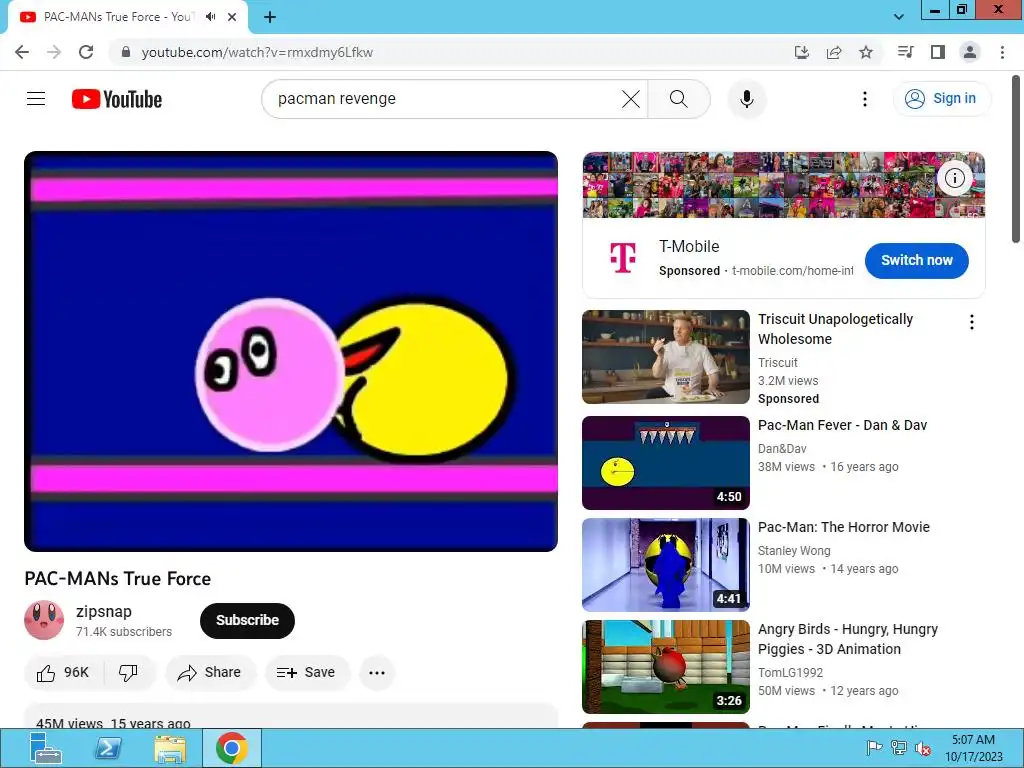Open TomLG1992 channel name
The height and width of the screenshot is (768, 1024).
point(790,672)
